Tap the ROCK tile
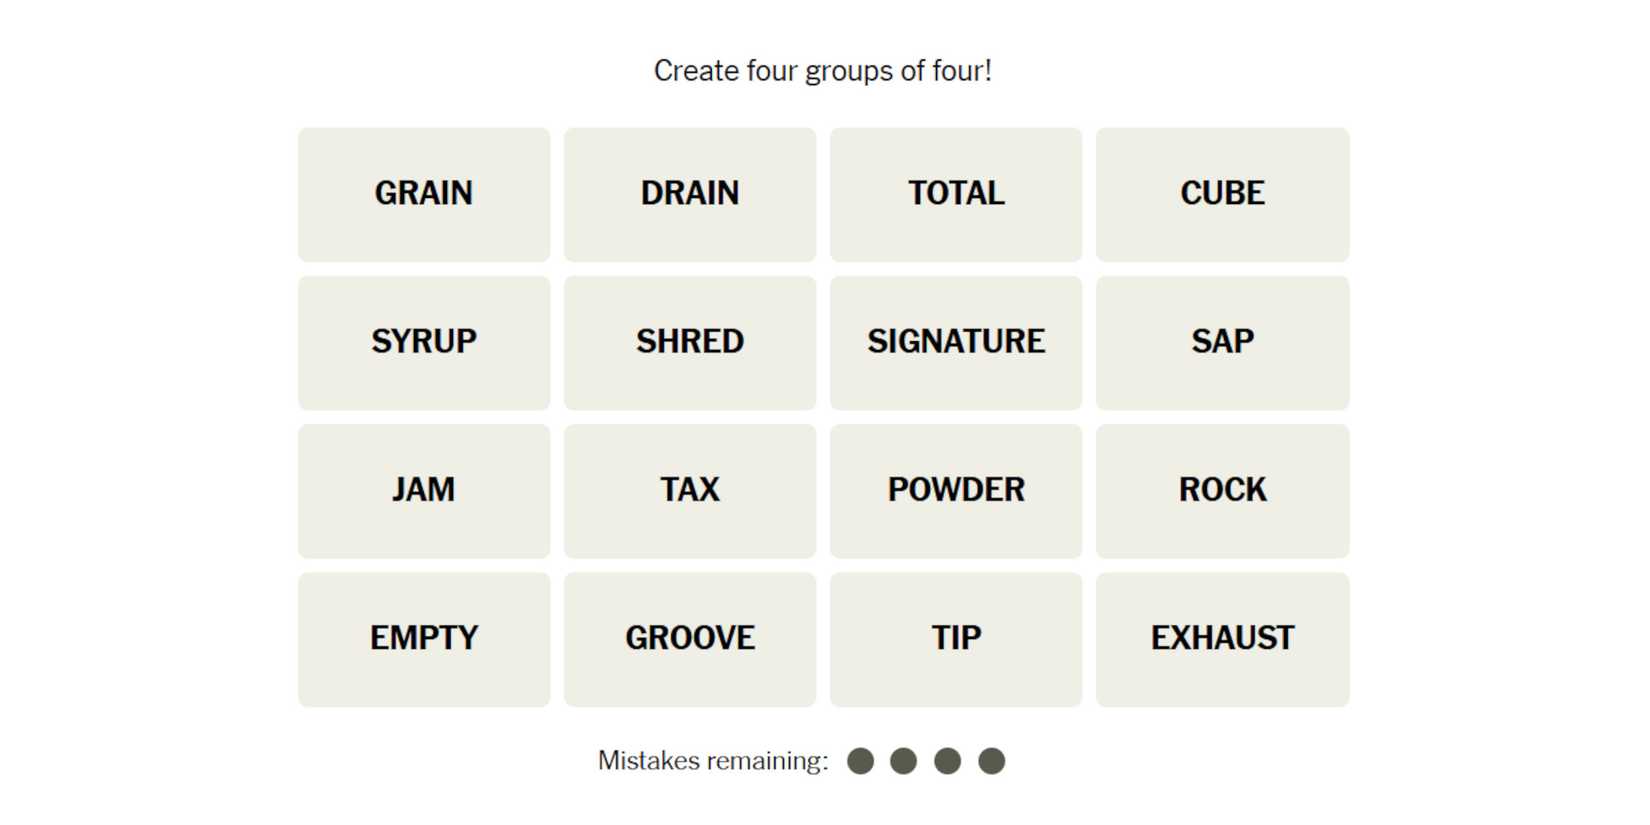 [1222, 490]
